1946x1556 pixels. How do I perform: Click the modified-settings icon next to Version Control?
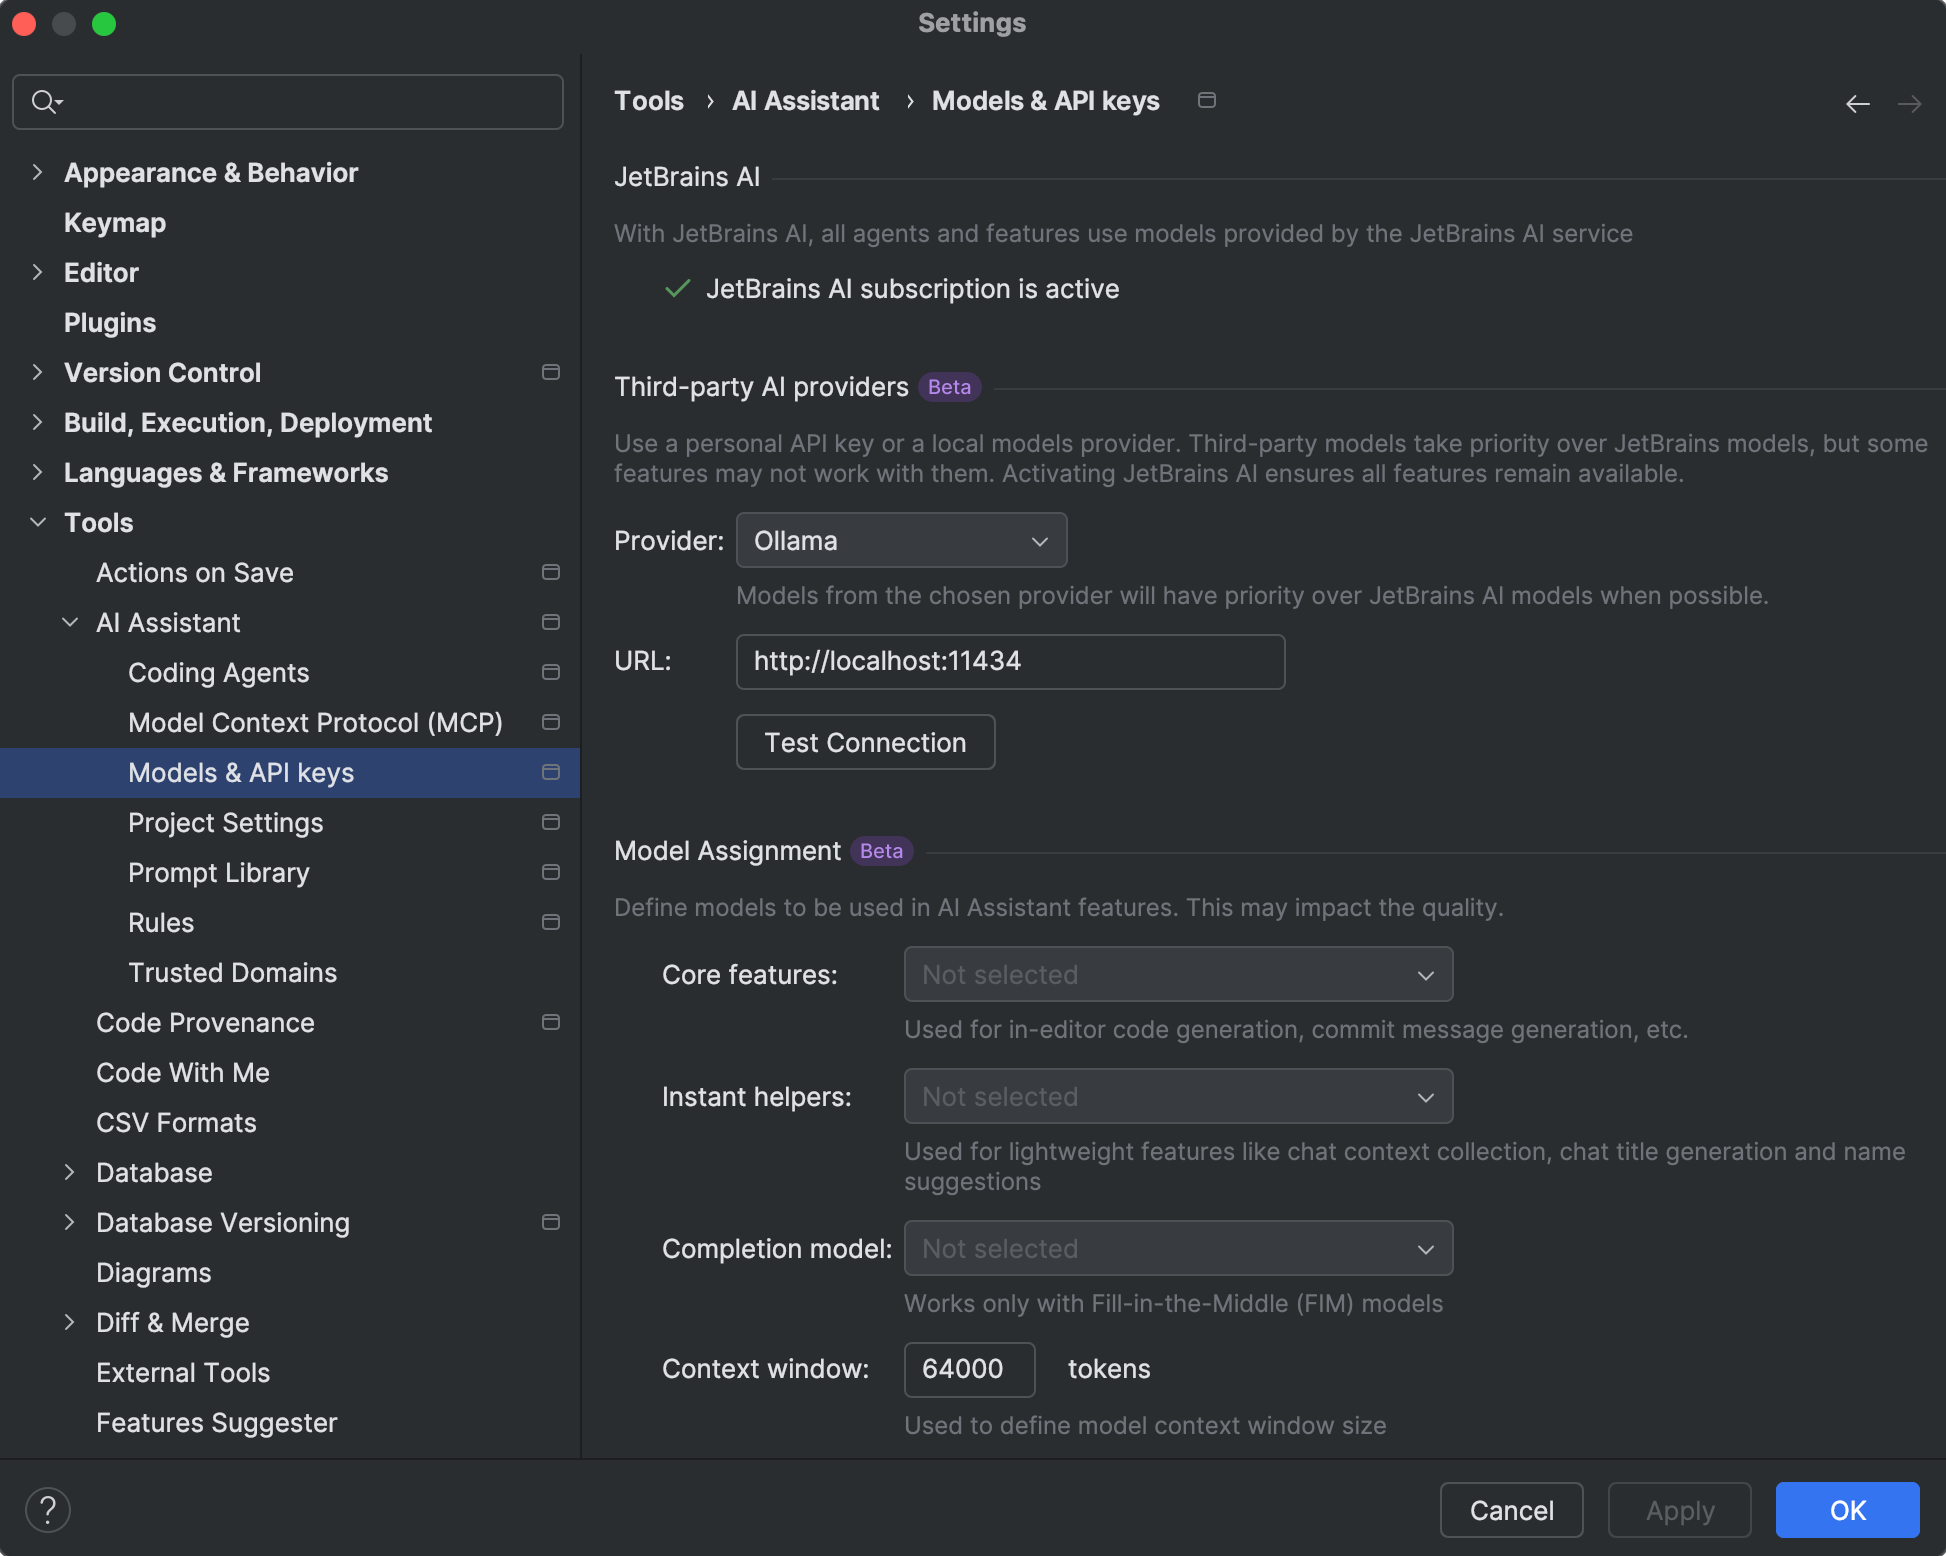click(x=550, y=372)
